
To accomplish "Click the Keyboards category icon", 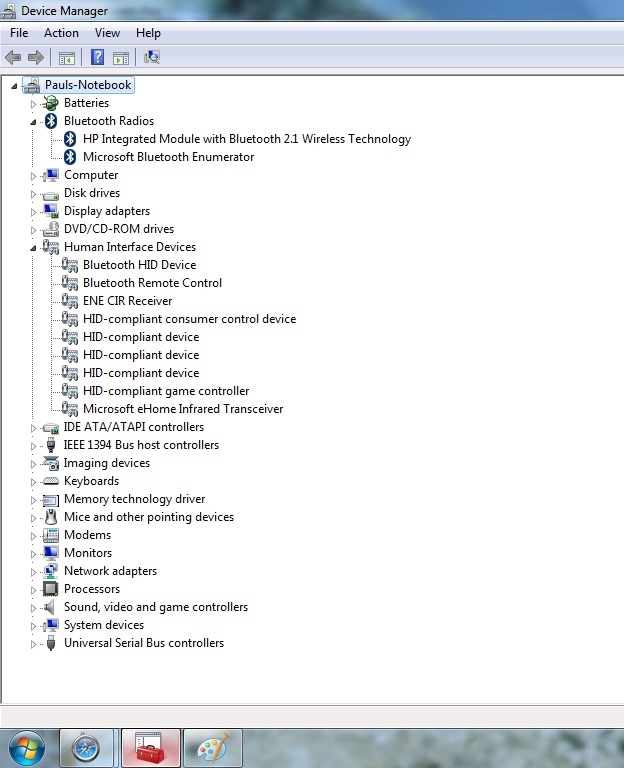I will (x=50, y=481).
